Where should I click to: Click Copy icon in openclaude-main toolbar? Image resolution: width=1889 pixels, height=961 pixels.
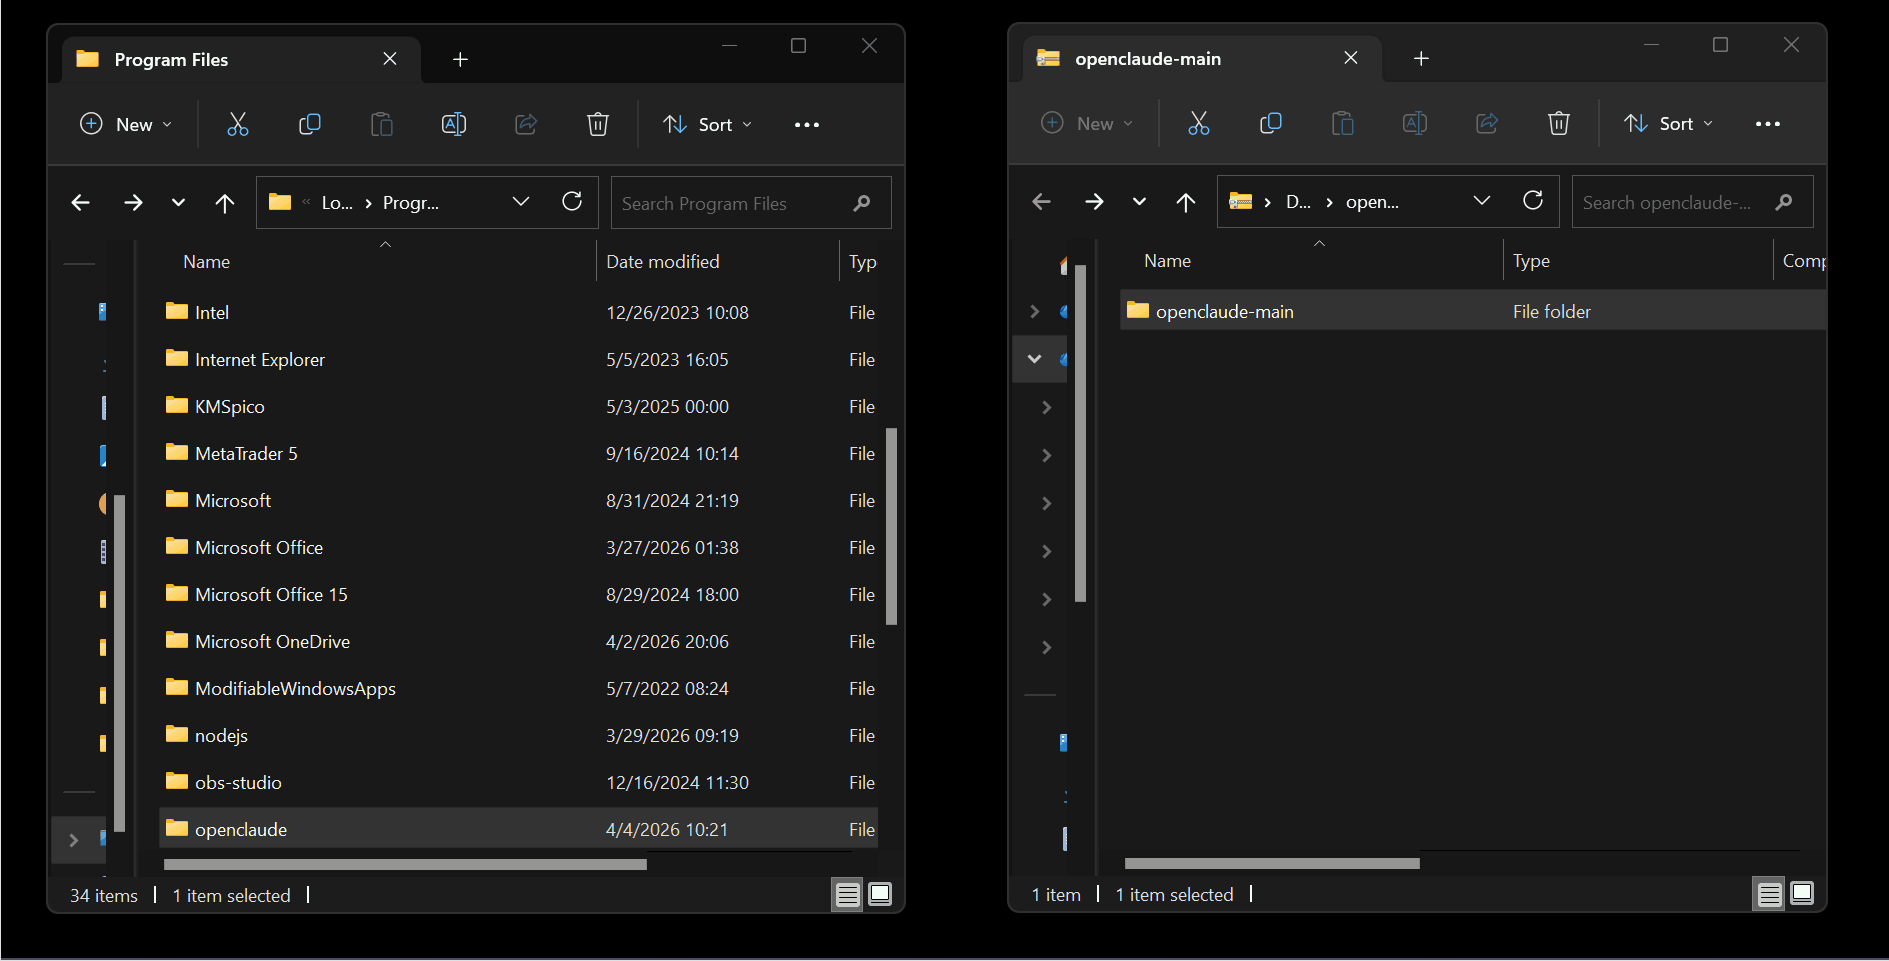(x=1271, y=123)
